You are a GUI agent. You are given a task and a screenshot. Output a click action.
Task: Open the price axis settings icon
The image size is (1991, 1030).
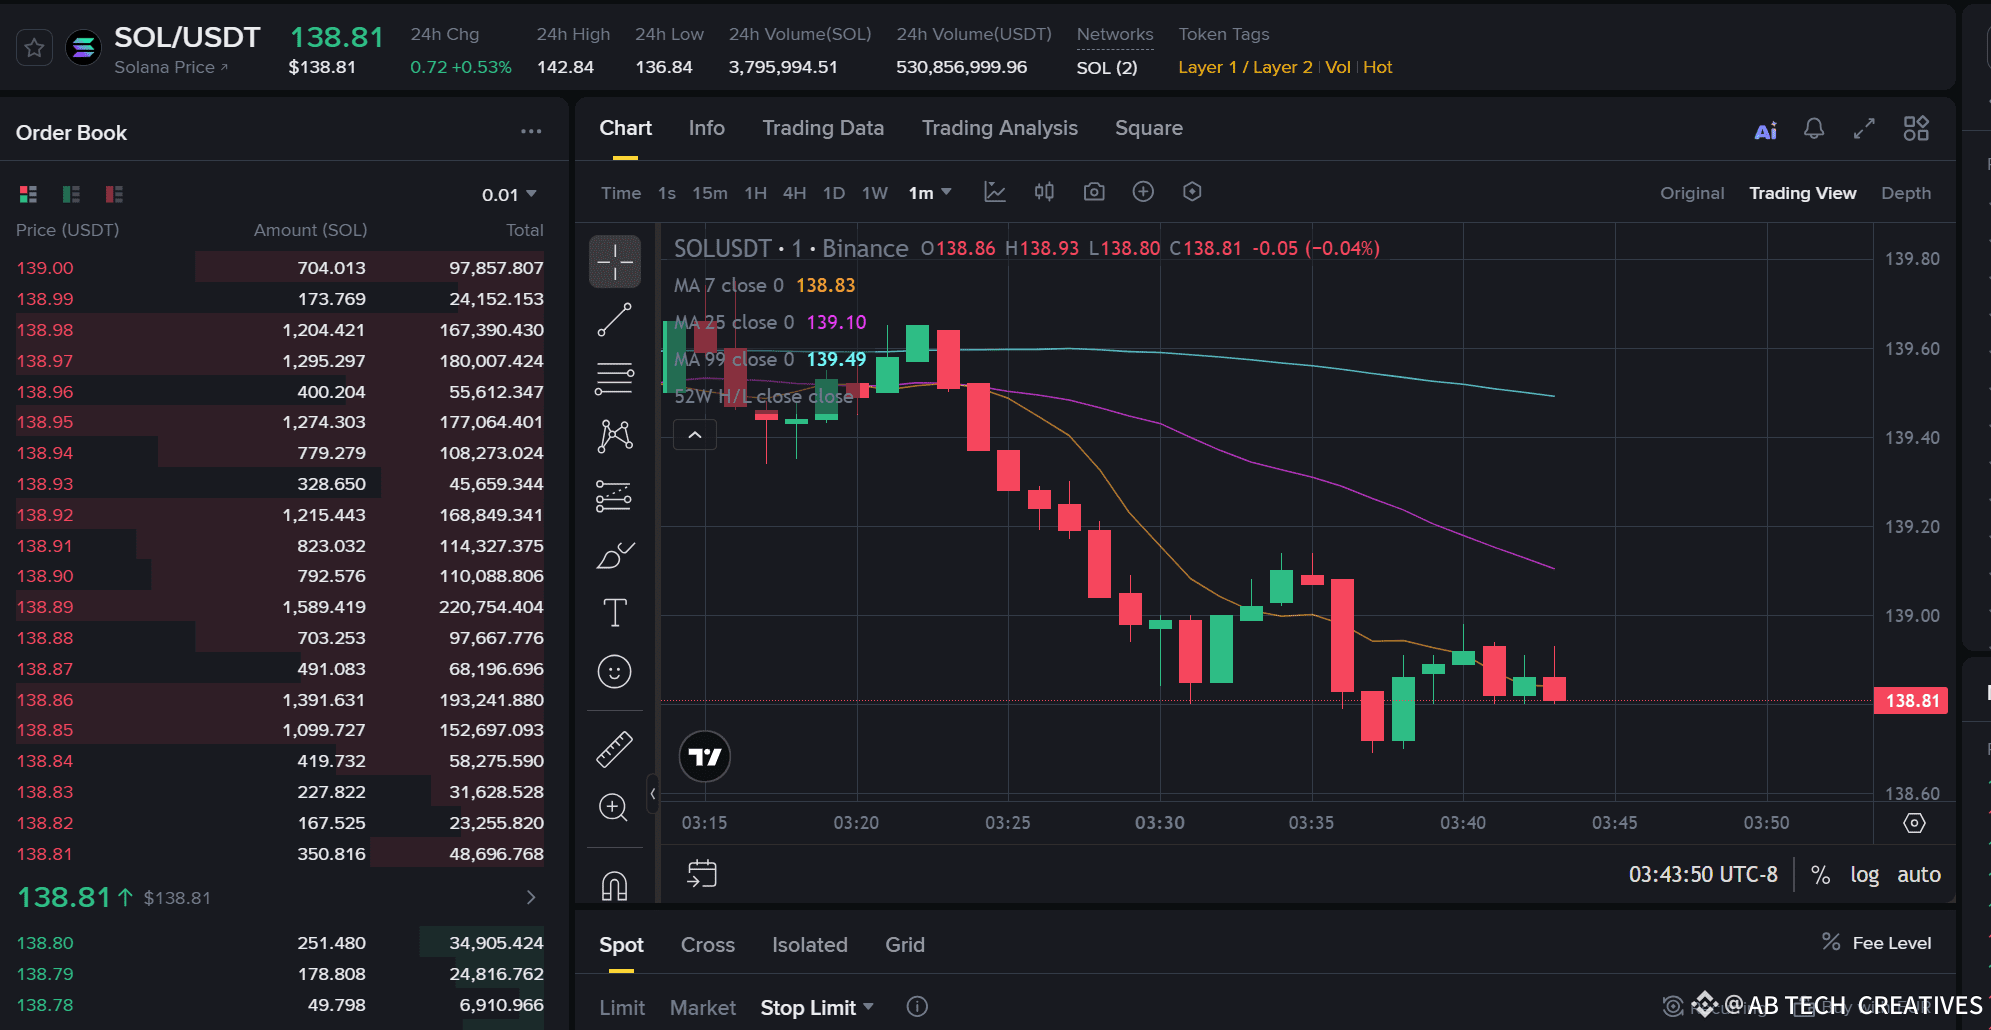click(x=1914, y=823)
